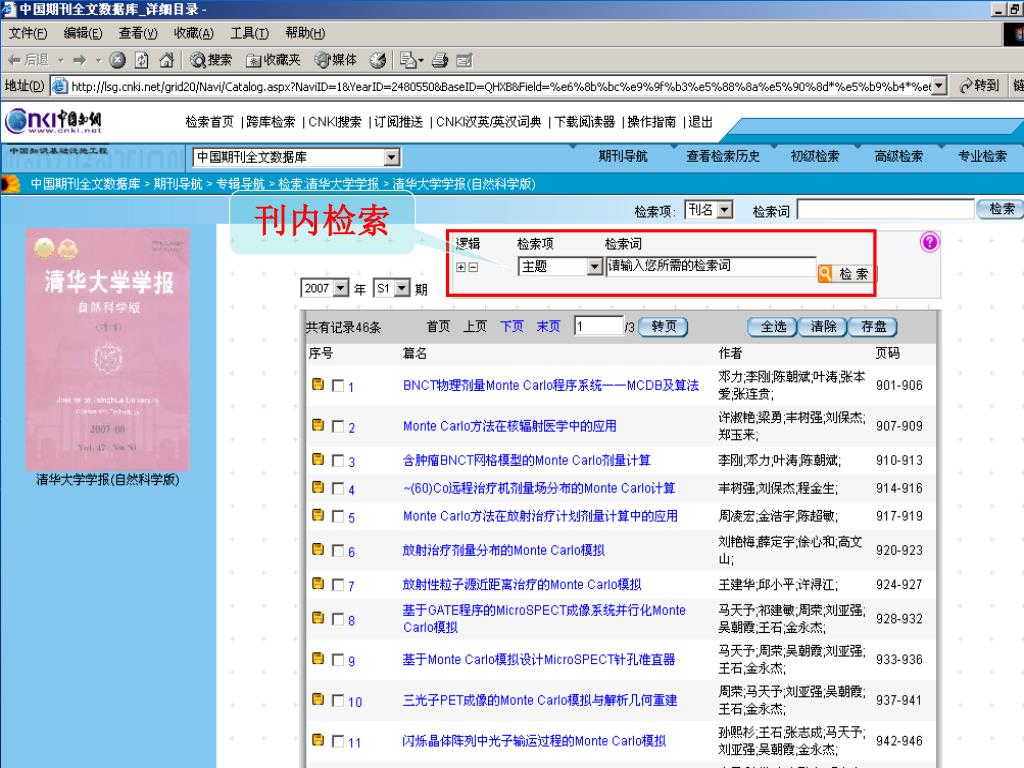Open the address bar URL dropdown arrow

pos(939,86)
